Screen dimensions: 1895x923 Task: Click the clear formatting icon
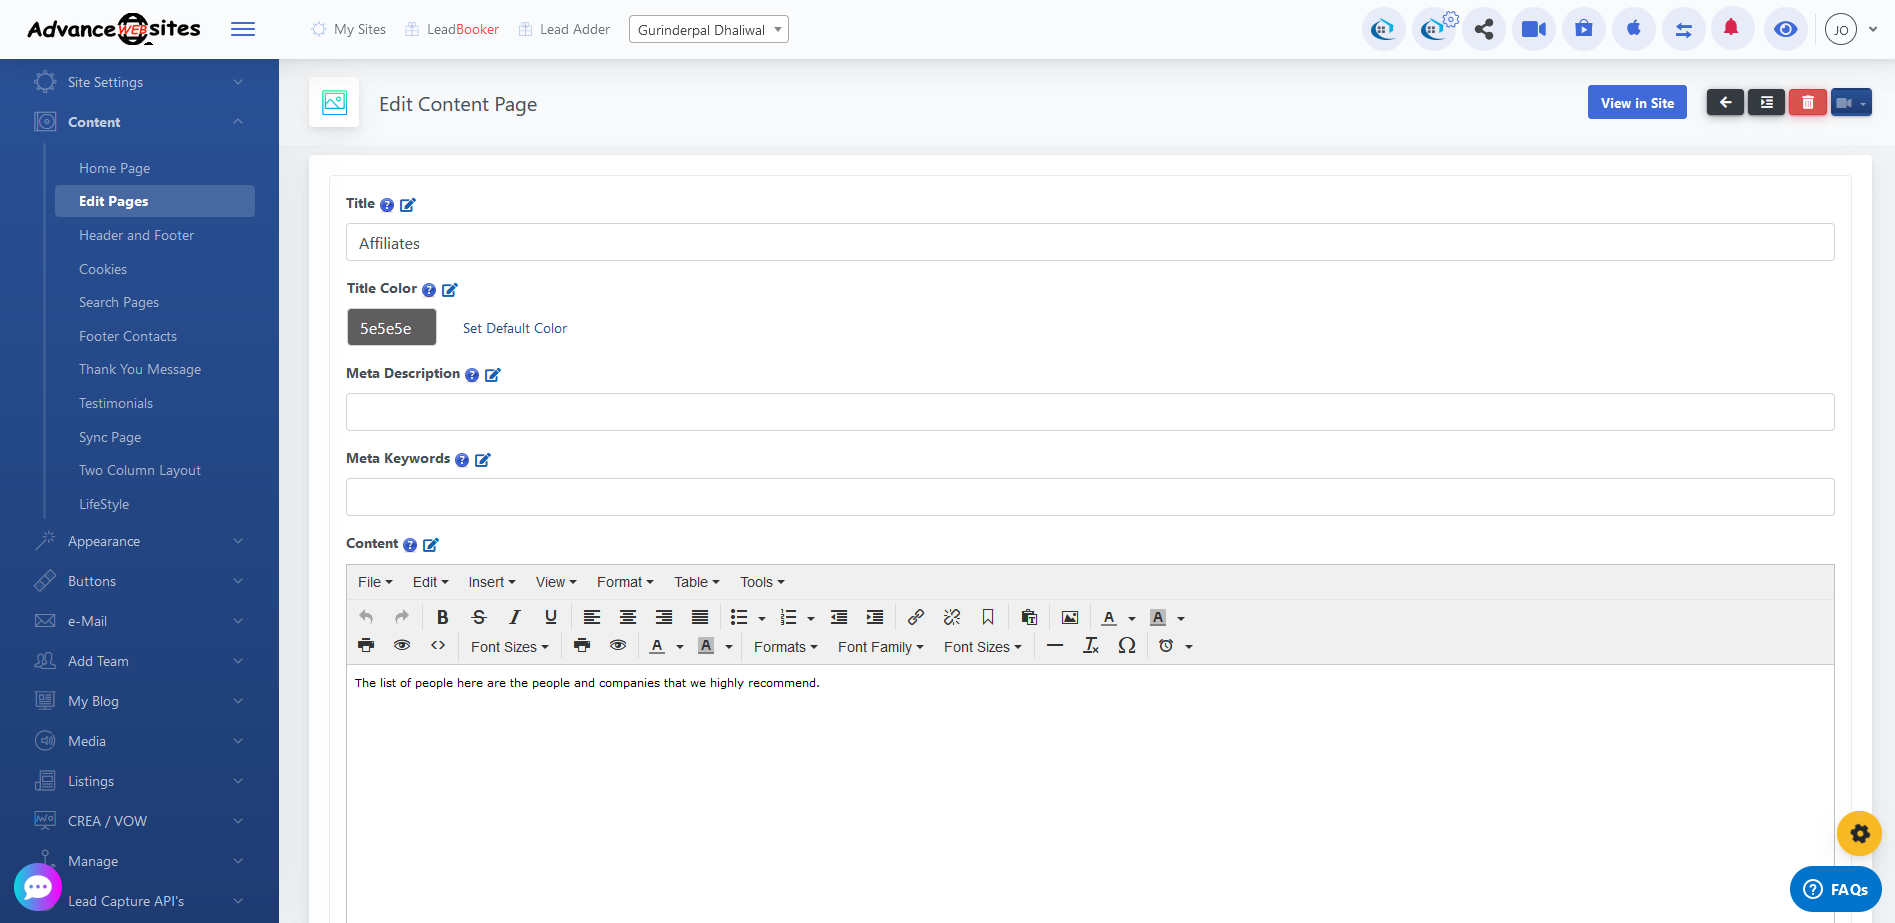point(1090,646)
